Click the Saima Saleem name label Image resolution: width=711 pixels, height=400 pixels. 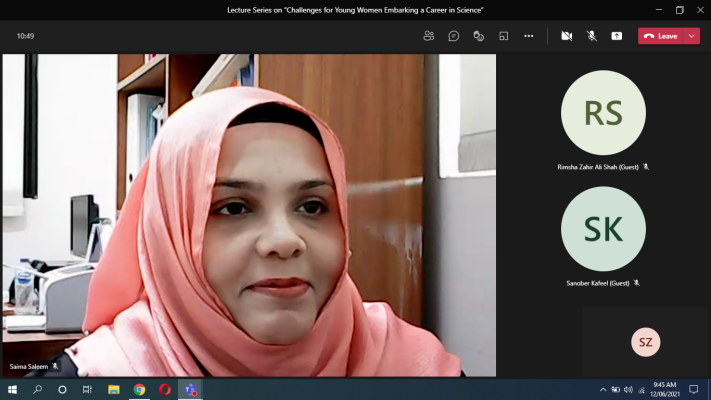pos(30,367)
